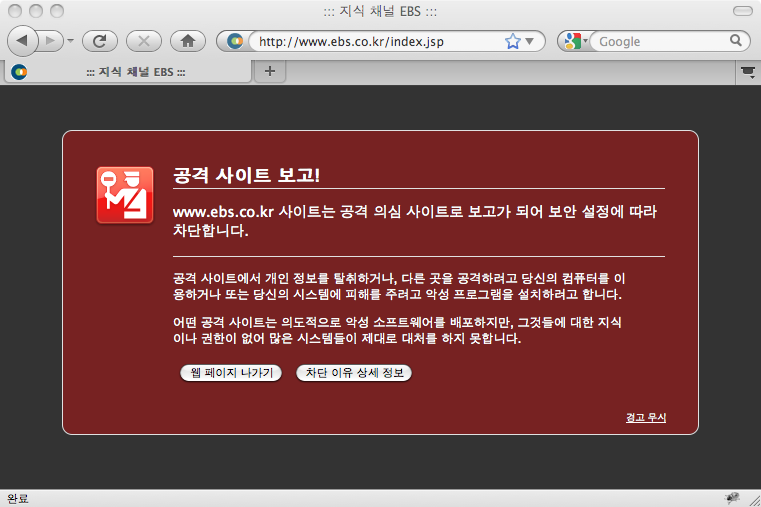
Task: Open the address bar history dropdown
Action: pyautogui.click(x=530, y=41)
